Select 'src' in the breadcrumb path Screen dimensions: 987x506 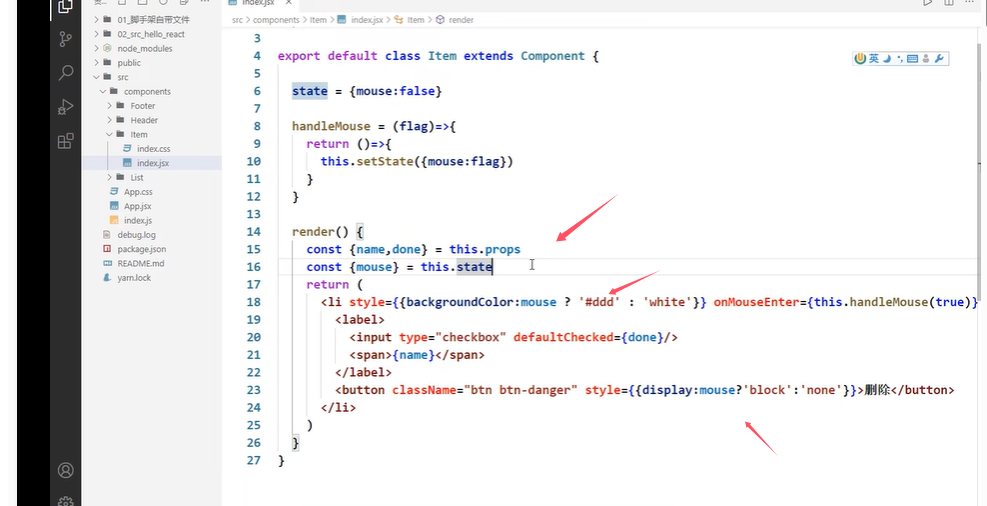tap(237, 20)
